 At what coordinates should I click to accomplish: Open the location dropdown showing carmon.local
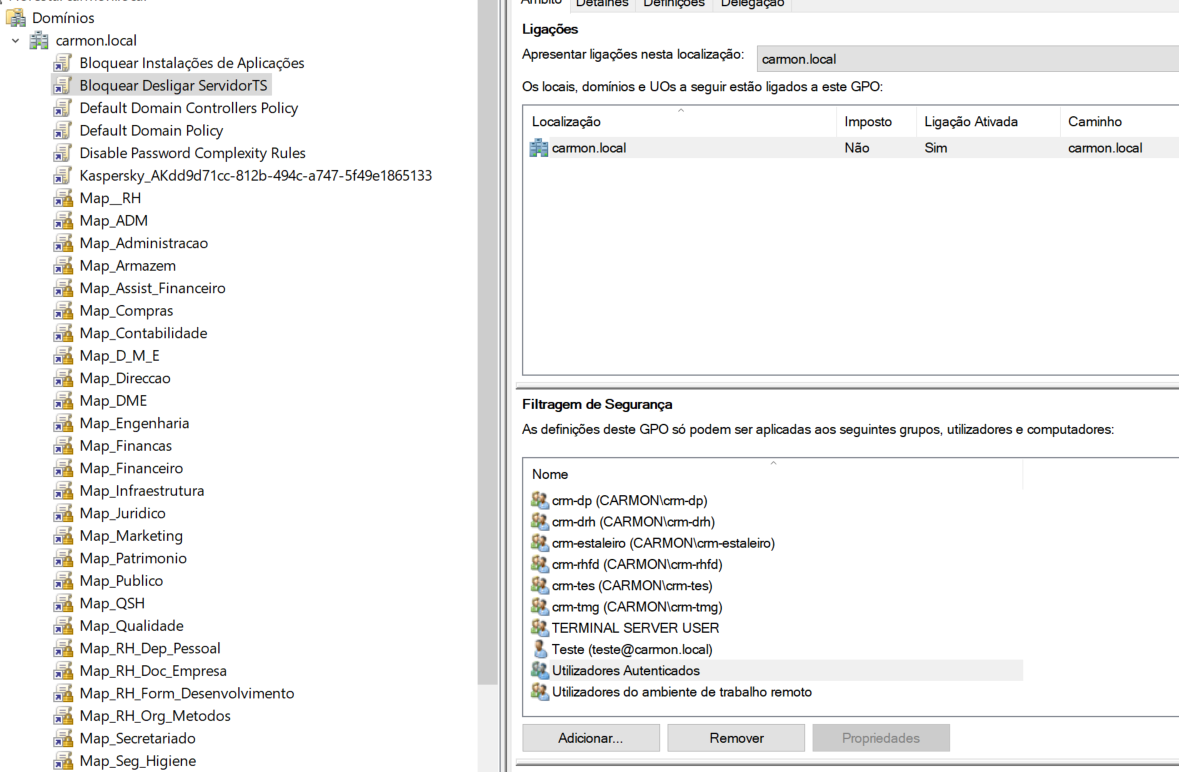968,59
